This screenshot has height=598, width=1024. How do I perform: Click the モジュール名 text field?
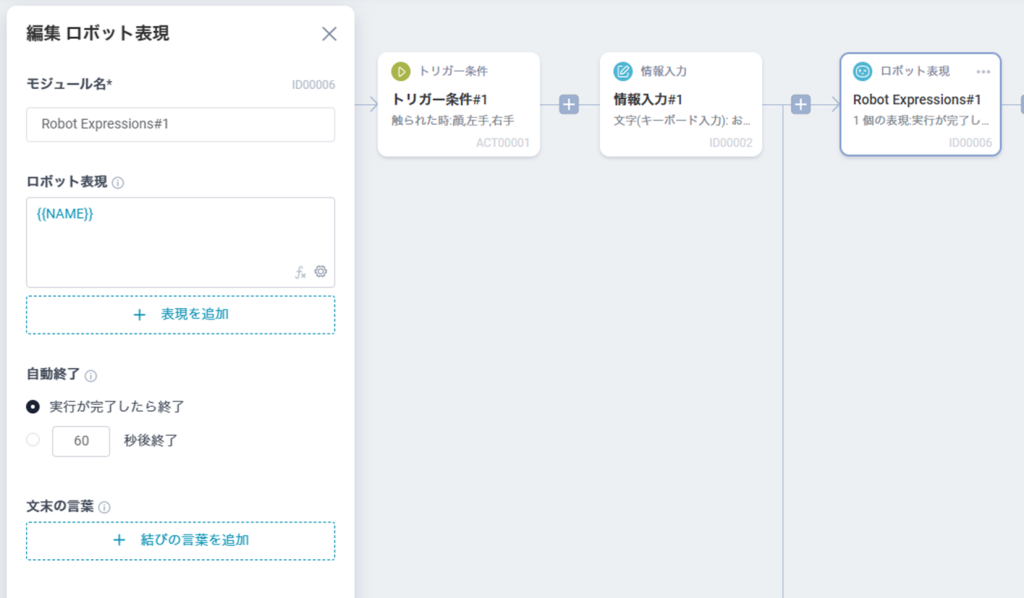pyautogui.click(x=180, y=125)
